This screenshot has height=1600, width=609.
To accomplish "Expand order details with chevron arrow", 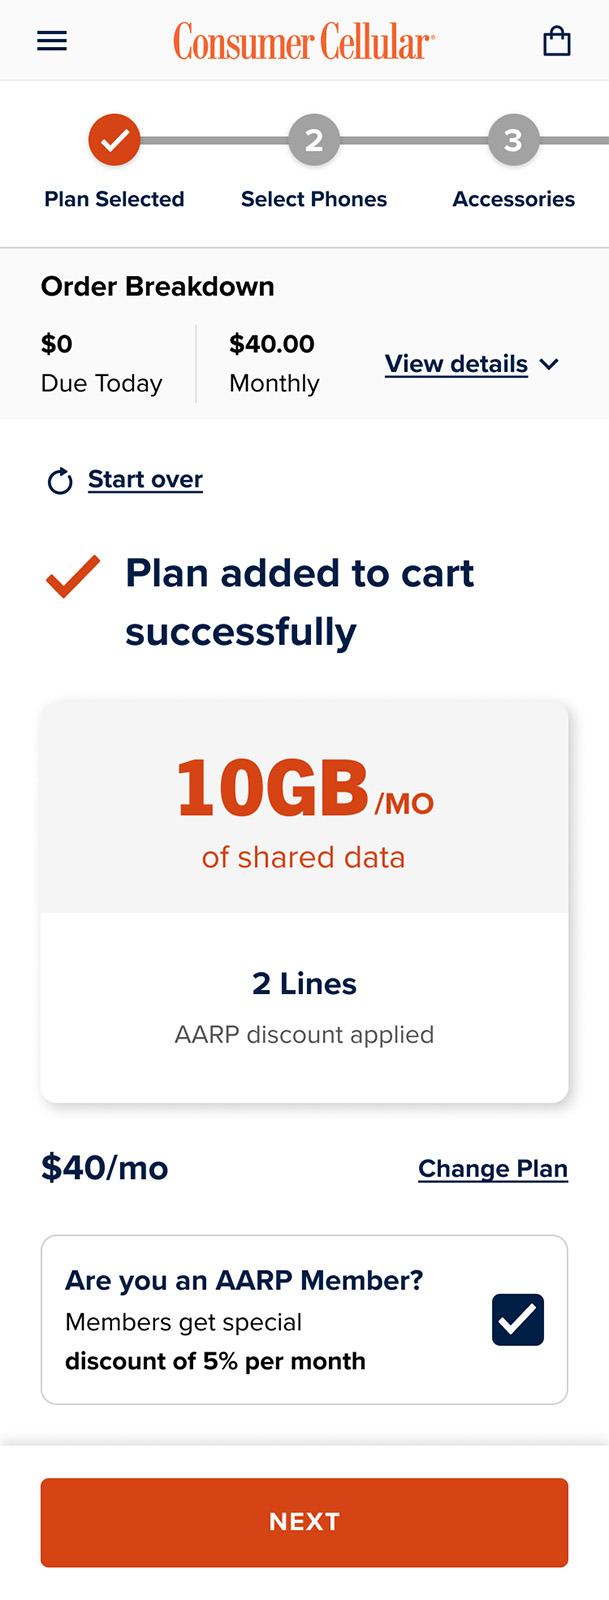I will (x=549, y=364).
